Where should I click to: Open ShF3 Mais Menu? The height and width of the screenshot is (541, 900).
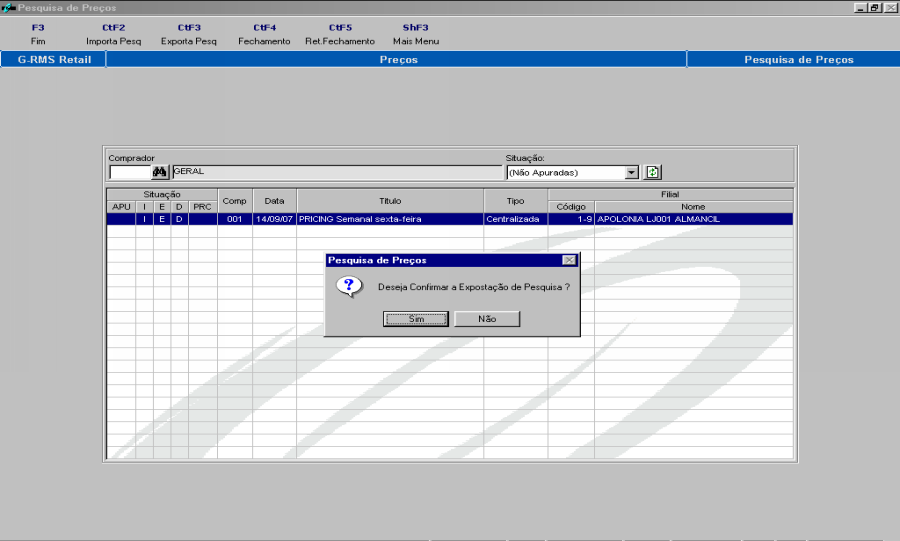(x=416, y=34)
